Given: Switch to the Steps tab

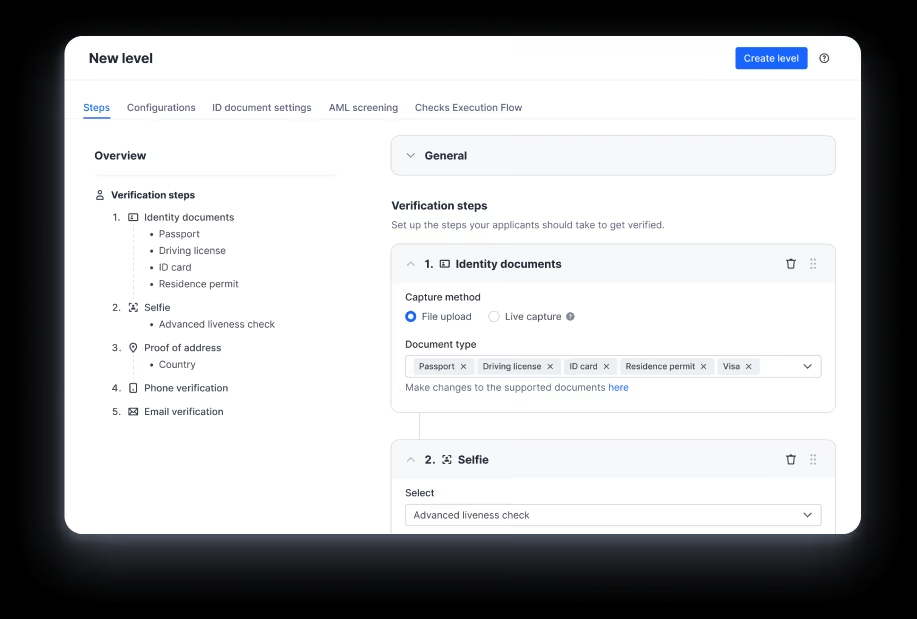Looking at the screenshot, I should [x=96, y=108].
